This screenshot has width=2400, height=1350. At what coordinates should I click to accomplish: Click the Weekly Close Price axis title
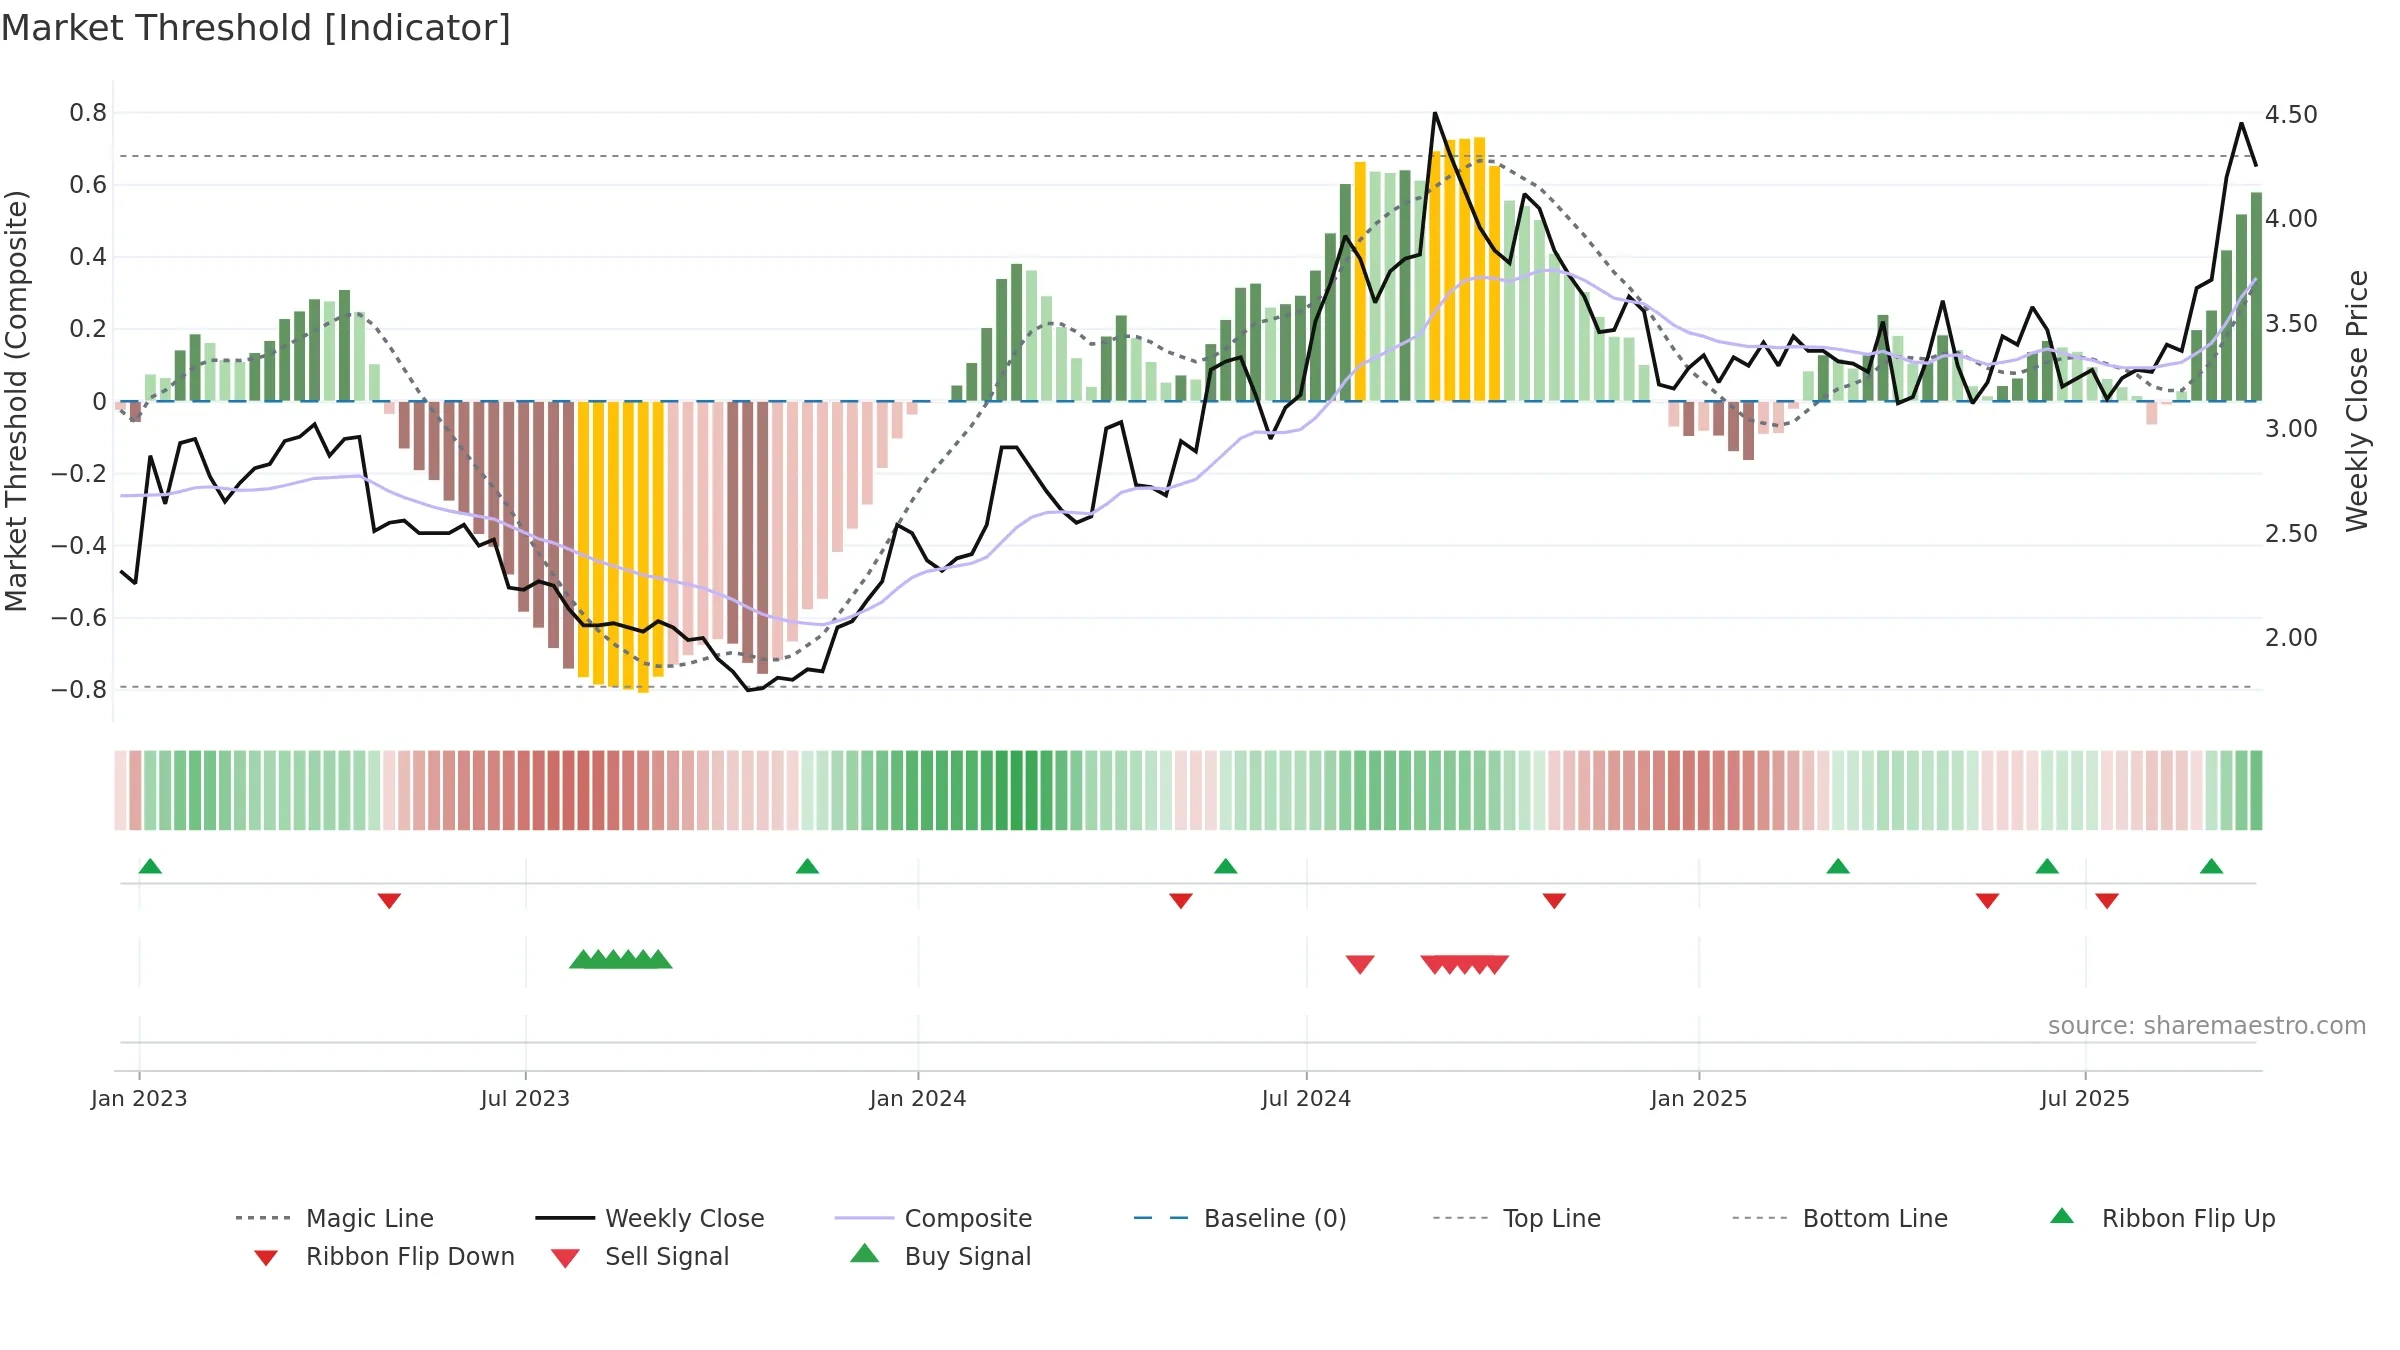pyautogui.click(x=2357, y=400)
